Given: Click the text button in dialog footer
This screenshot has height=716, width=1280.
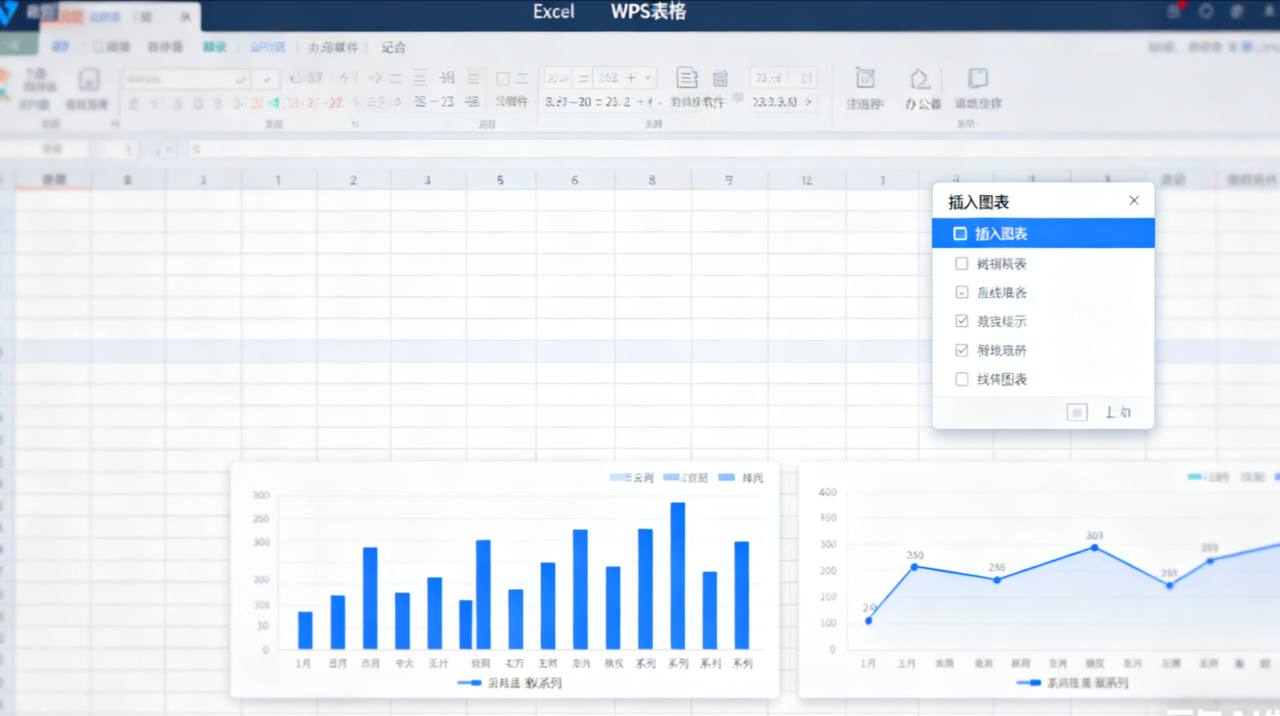Looking at the screenshot, I should (x=1118, y=412).
